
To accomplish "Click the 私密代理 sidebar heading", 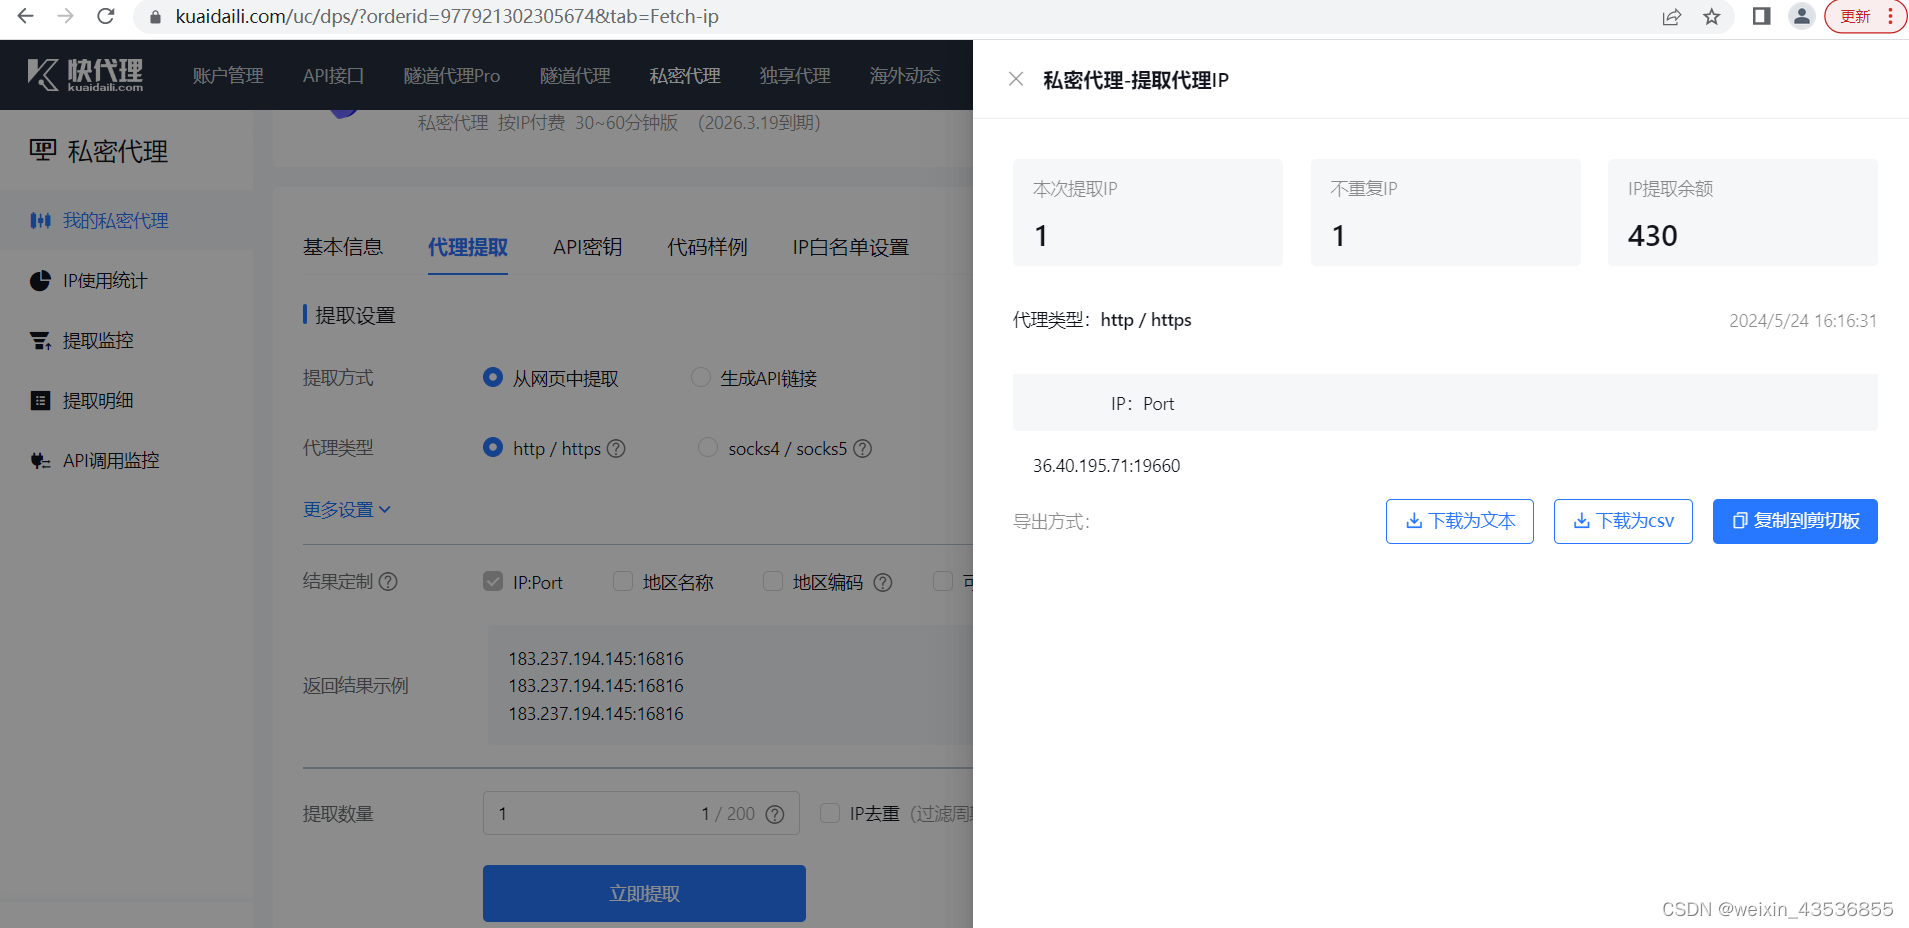I will coord(117,151).
